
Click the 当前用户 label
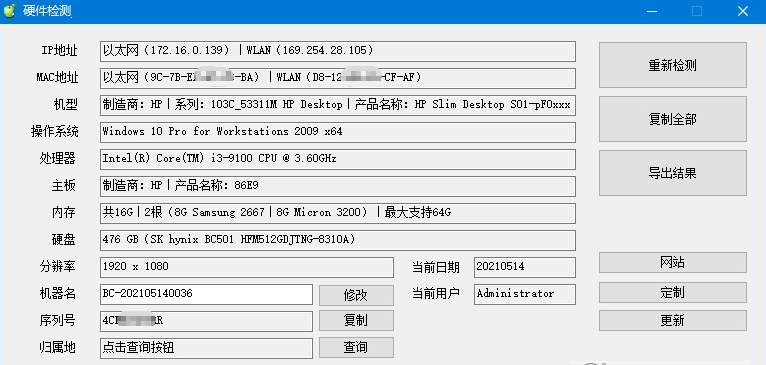(436, 294)
